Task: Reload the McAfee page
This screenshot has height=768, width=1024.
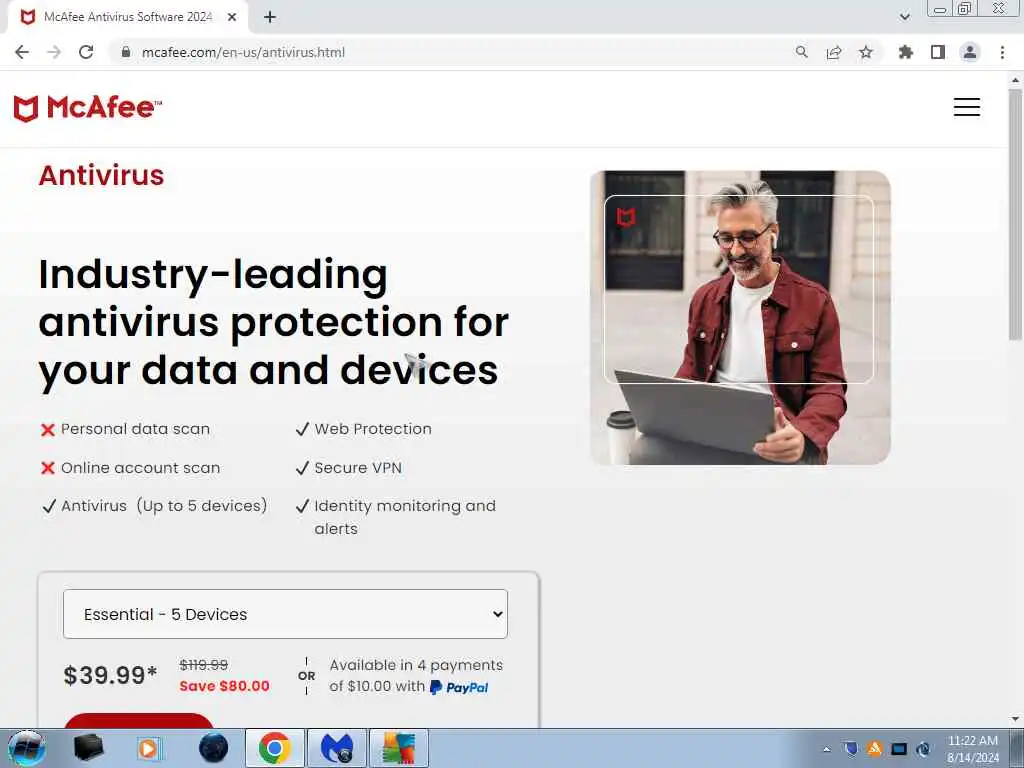Action: 86,52
